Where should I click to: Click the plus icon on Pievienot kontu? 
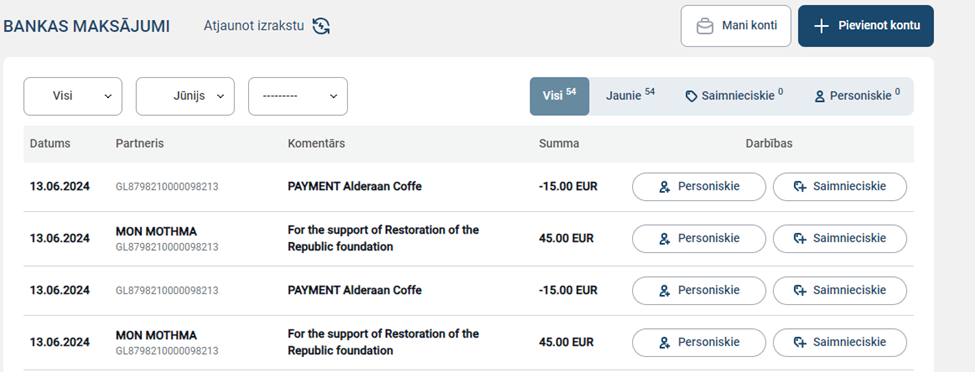pos(821,26)
